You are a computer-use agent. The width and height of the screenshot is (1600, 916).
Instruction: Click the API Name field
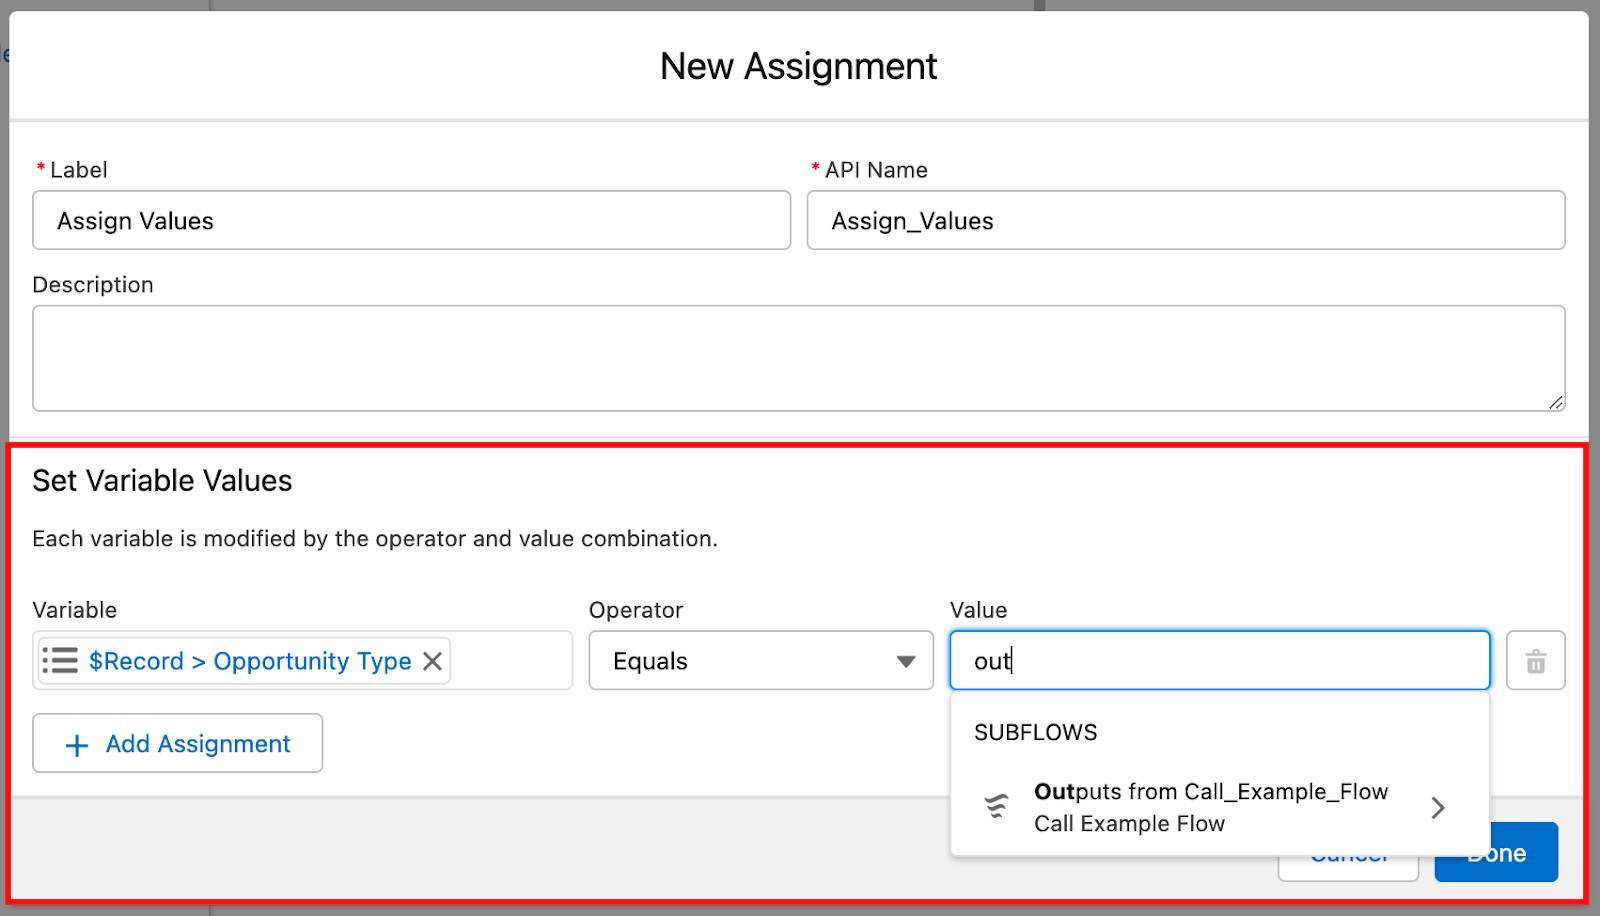click(1186, 221)
